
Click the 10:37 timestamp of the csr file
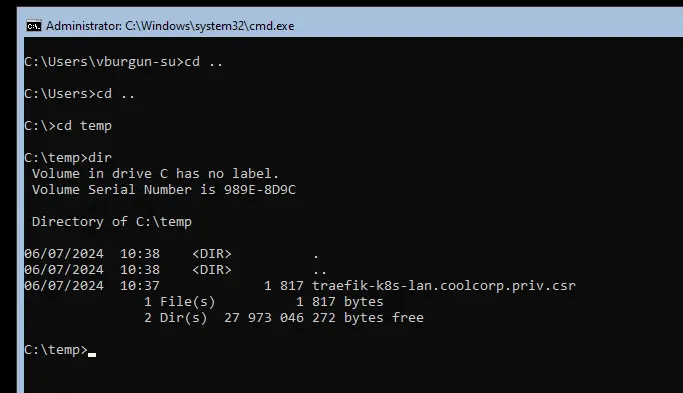[140, 286]
